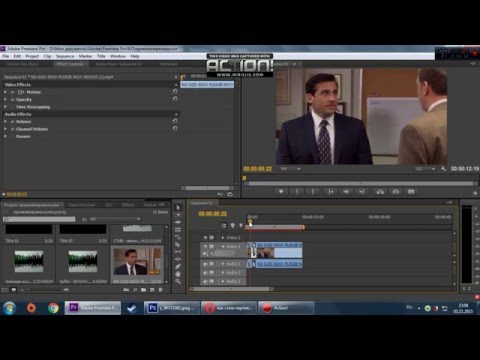
Task: Toggle timeline Snap magnet button
Action: click(224, 226)
